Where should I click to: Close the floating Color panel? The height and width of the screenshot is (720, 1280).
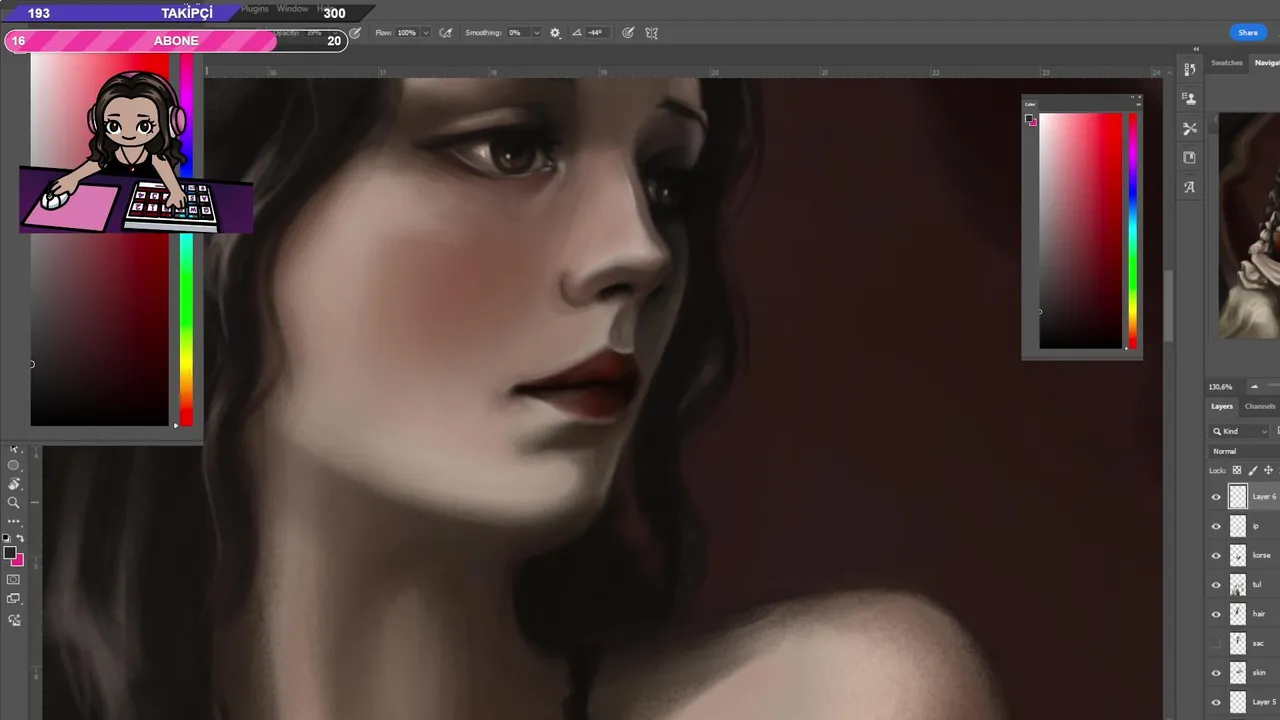click(1138, 97)
